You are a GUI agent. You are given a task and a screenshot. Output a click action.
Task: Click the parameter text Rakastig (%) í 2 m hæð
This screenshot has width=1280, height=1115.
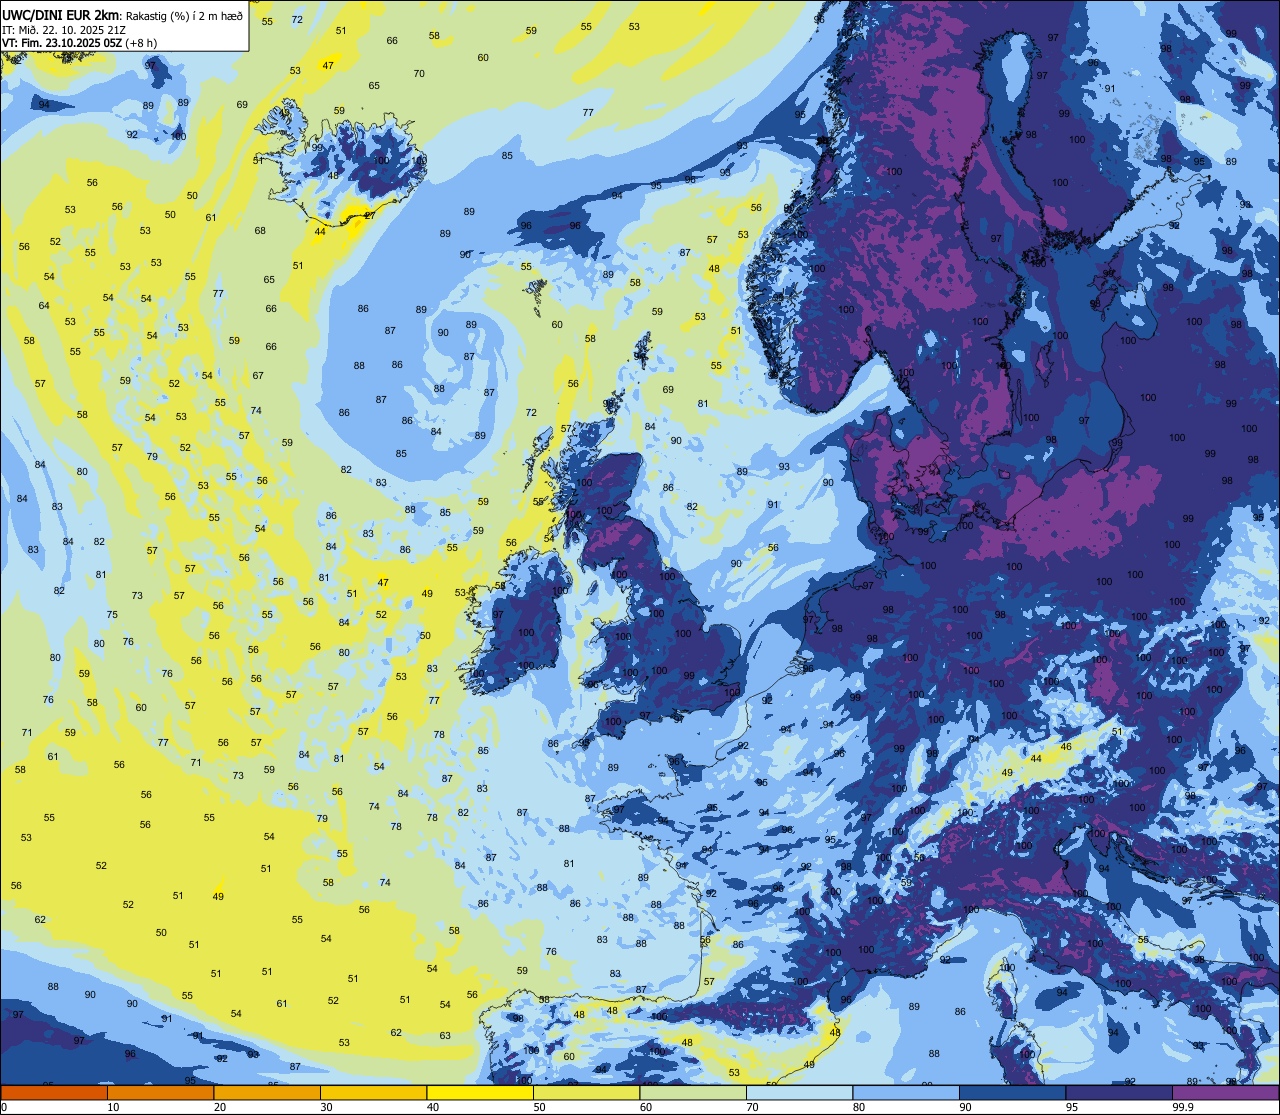click(x=185, y=14)
